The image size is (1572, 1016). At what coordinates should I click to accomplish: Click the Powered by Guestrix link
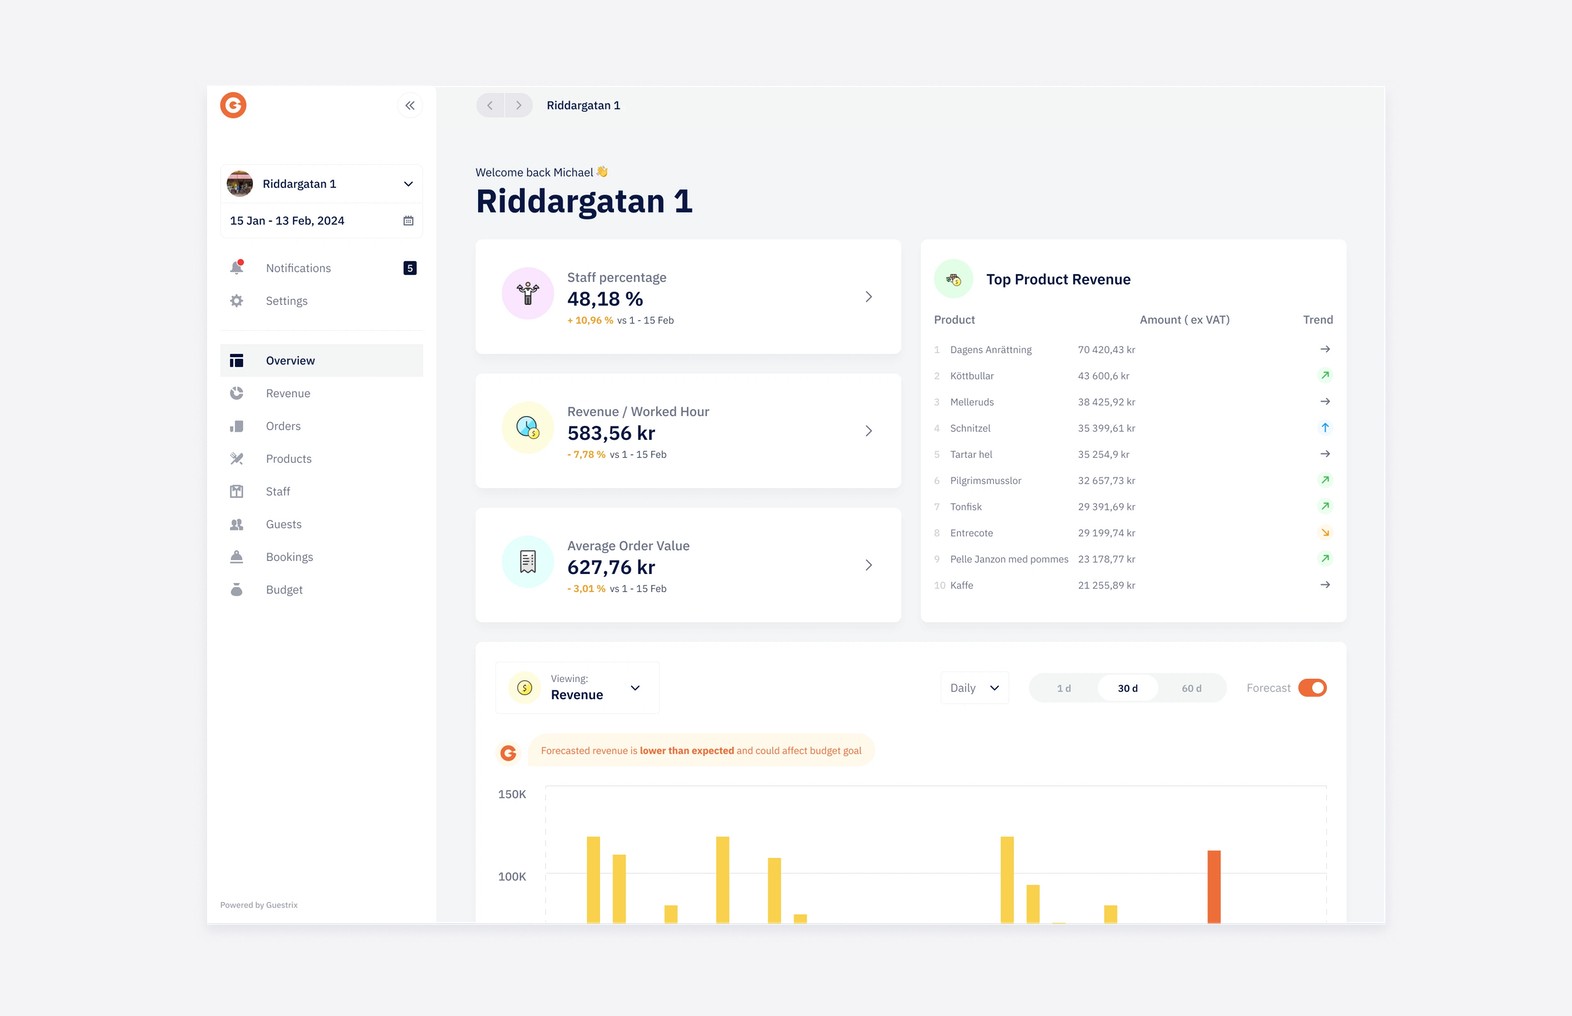[x=259, y=905]
